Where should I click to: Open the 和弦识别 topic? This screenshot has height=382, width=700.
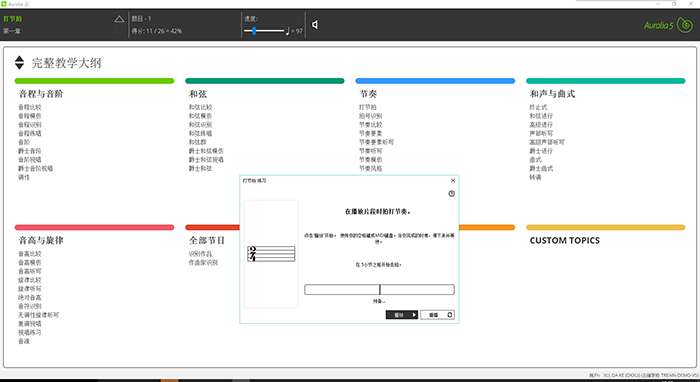(200, 125)
